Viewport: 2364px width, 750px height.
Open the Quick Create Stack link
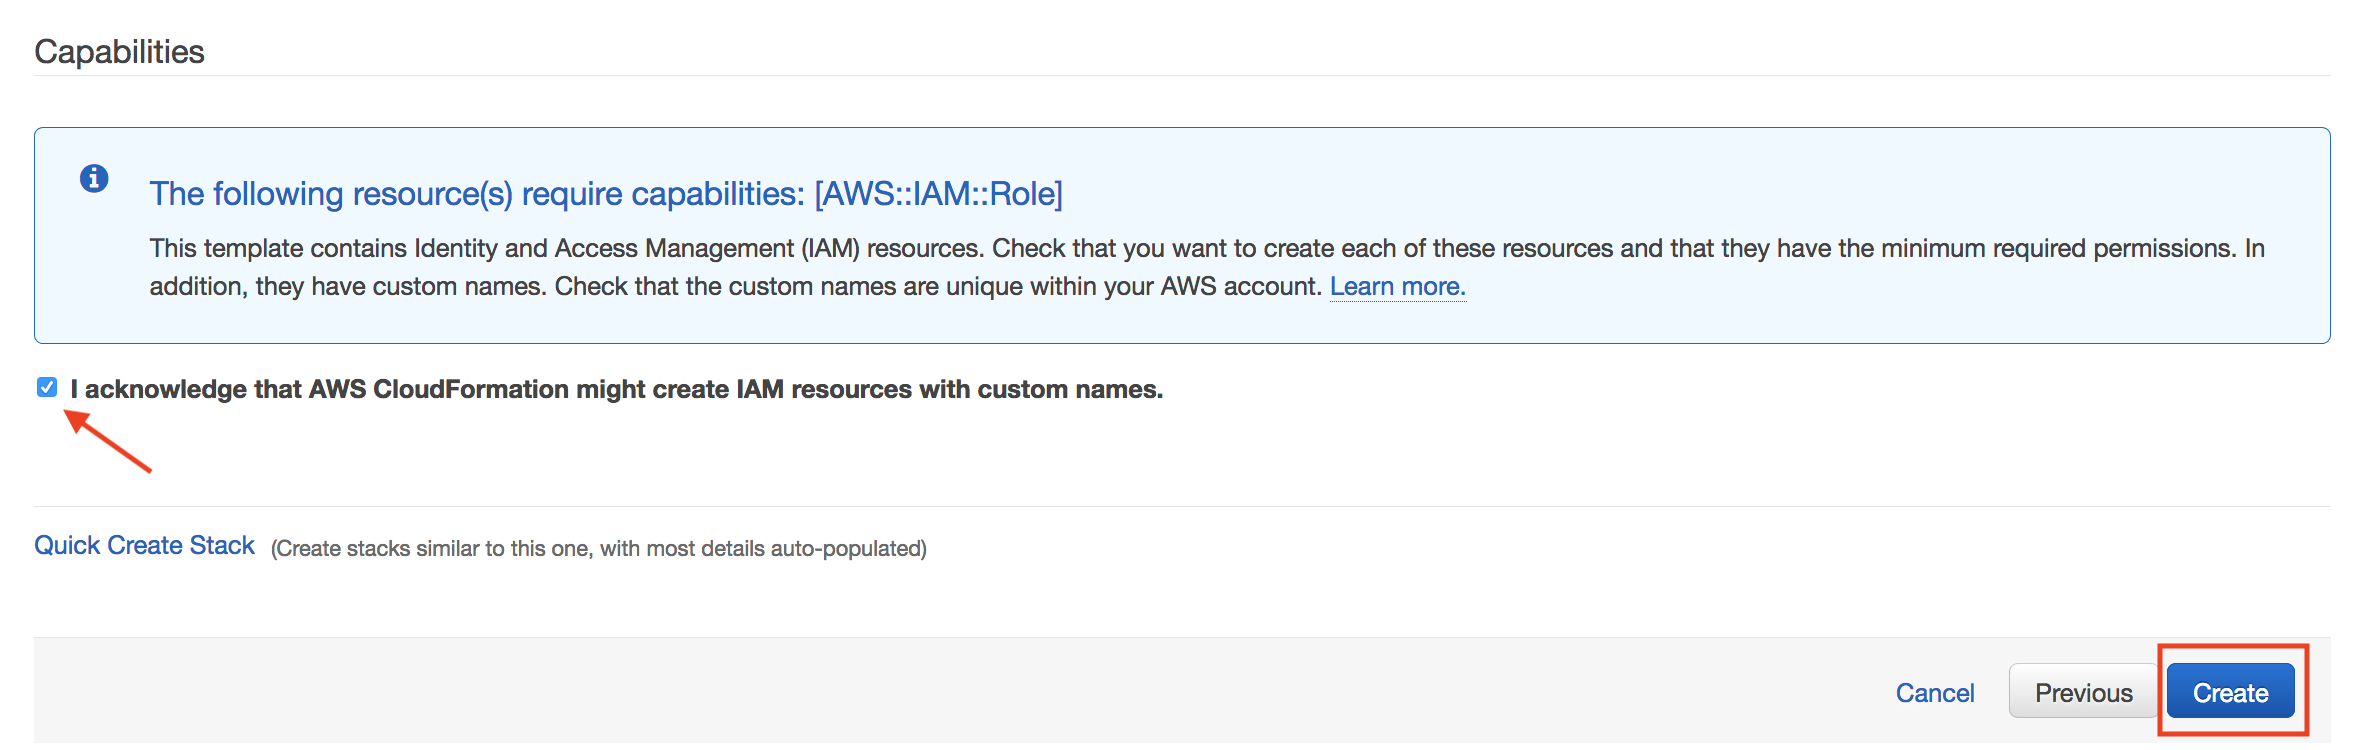(145, 545)
